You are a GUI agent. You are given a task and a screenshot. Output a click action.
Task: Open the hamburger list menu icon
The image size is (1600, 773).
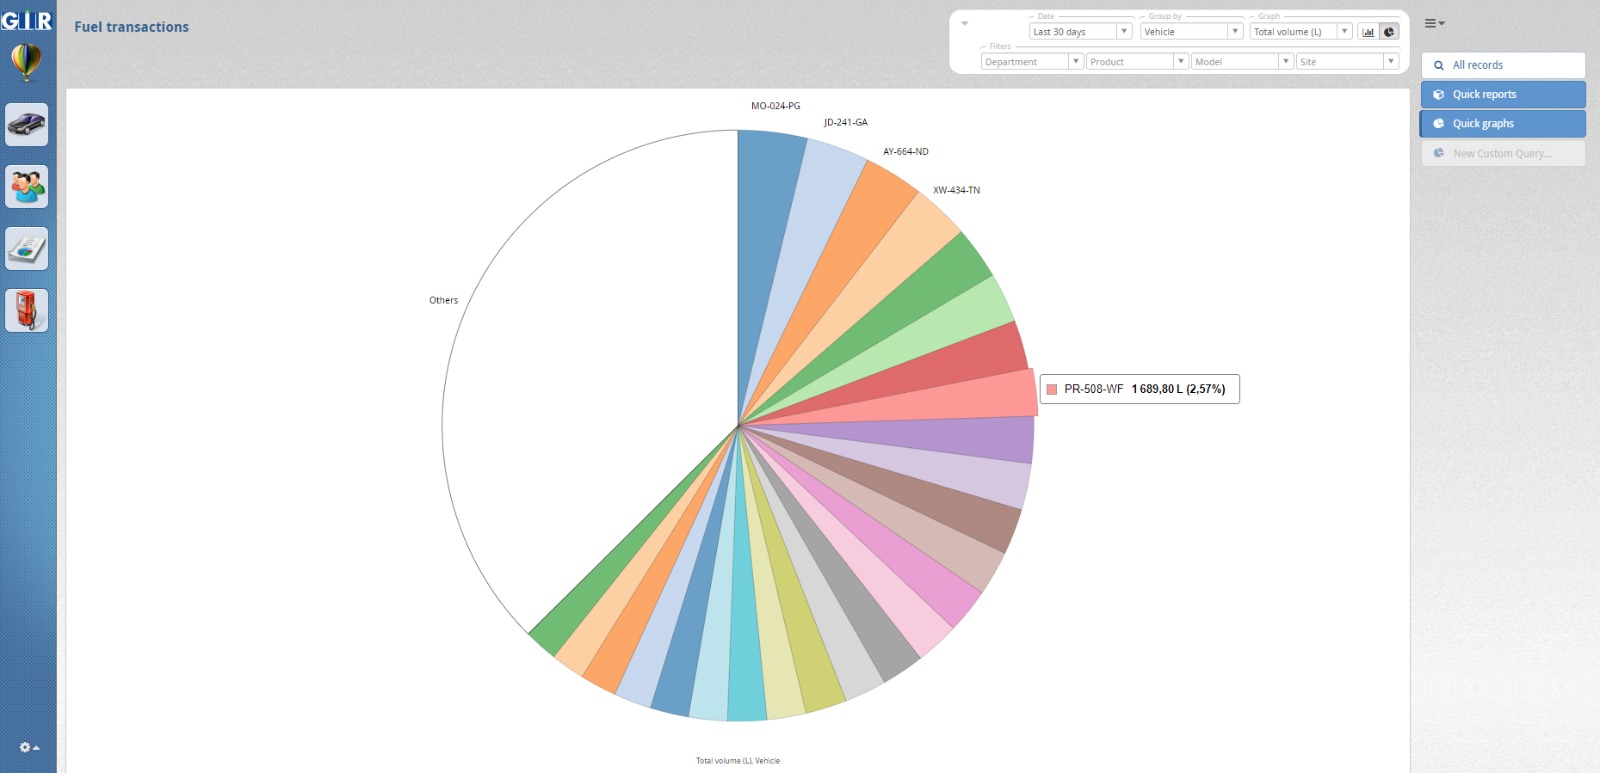[1434, 23]
